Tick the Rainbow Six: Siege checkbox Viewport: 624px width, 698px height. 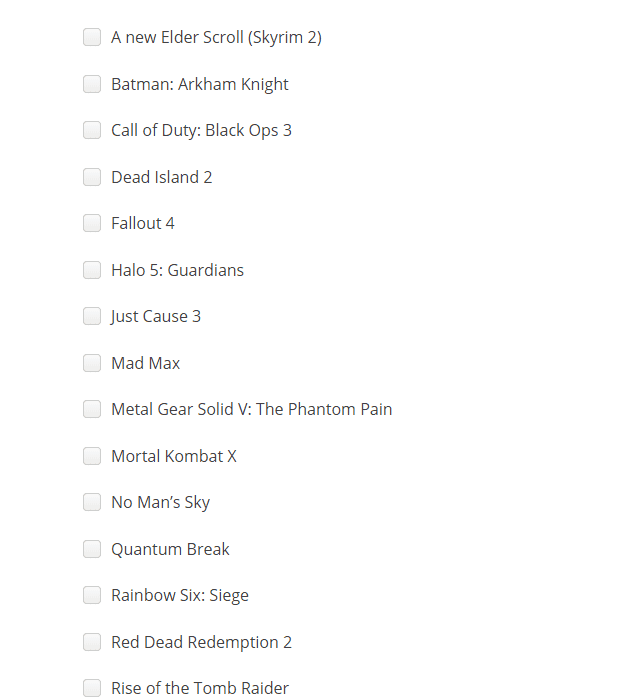92,596
